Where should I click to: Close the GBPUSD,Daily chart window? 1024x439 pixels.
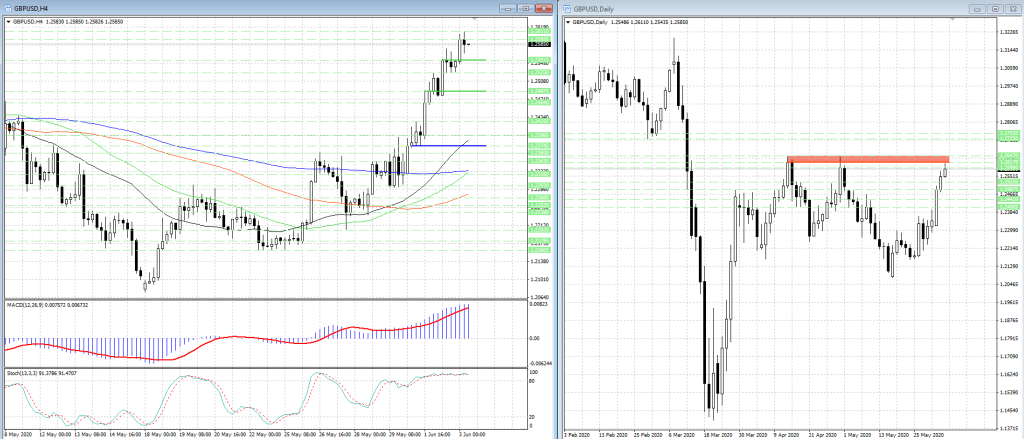click(1013, 8)
